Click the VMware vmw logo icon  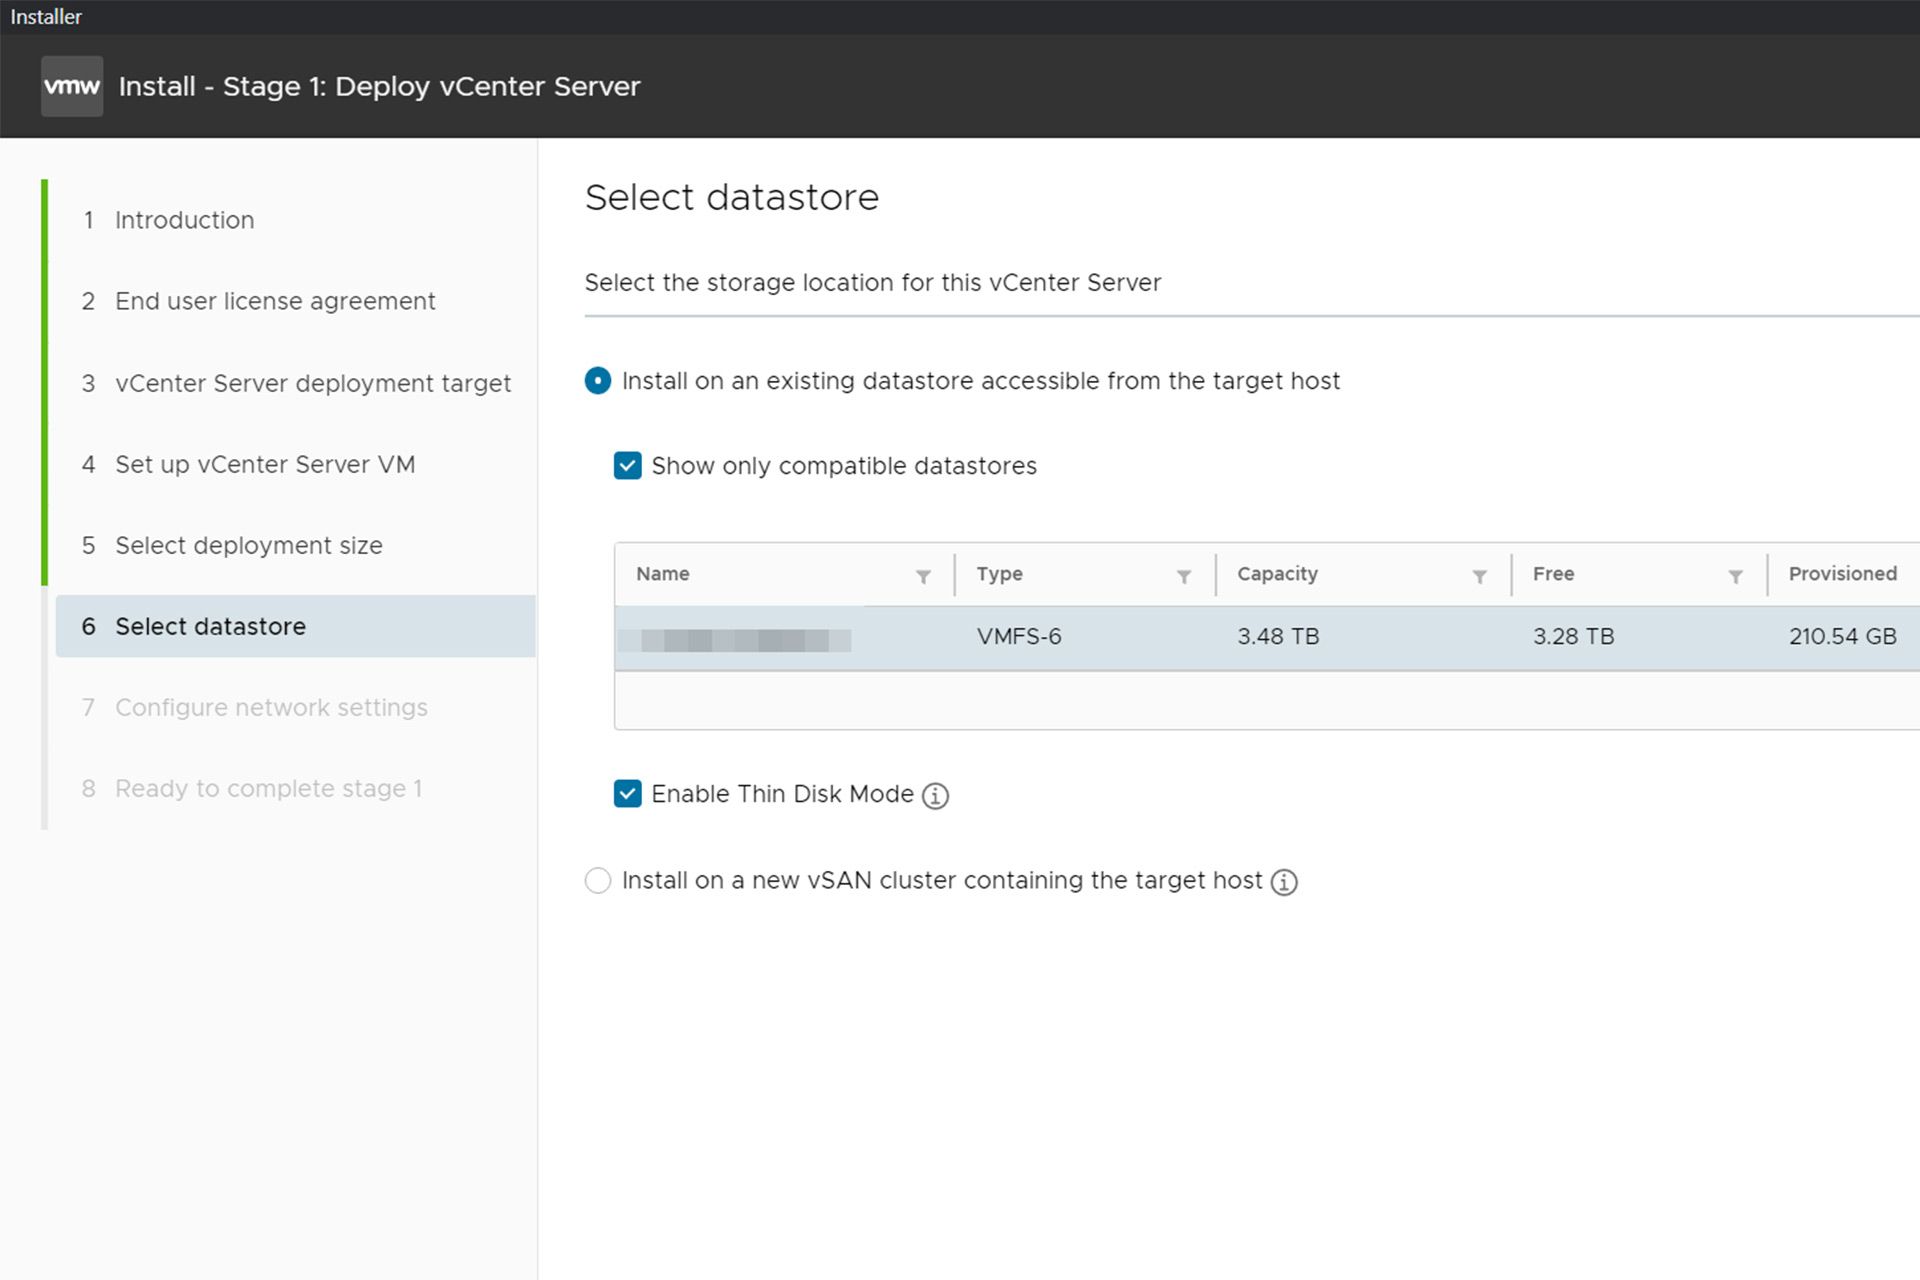tap(72, 86)
